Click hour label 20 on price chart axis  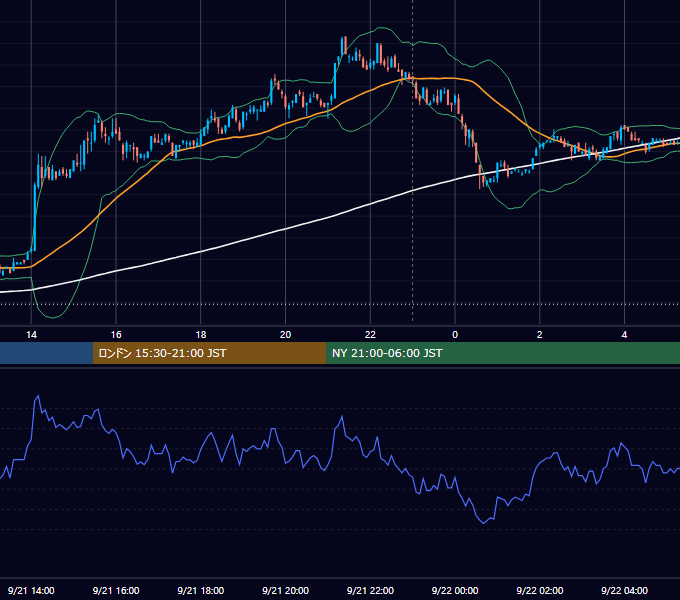tap(285, 335)
